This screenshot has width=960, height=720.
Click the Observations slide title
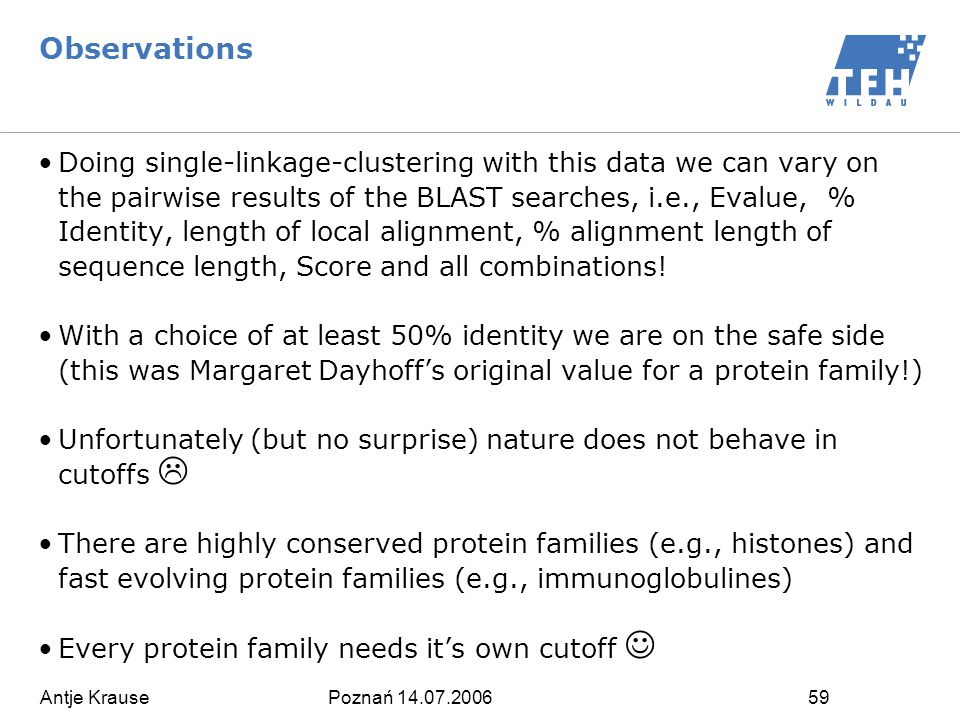(x=146, y=48)
